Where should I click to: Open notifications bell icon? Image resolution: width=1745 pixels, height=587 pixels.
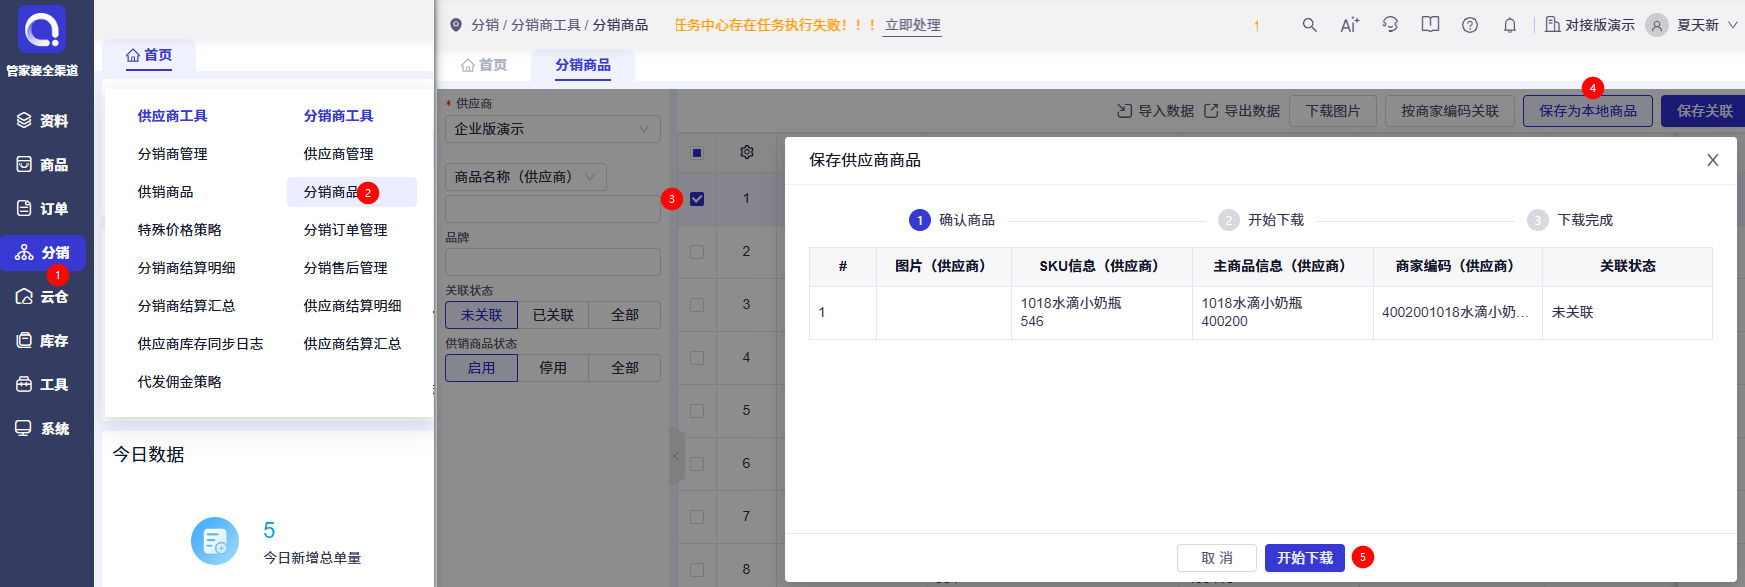point(1510,25)
